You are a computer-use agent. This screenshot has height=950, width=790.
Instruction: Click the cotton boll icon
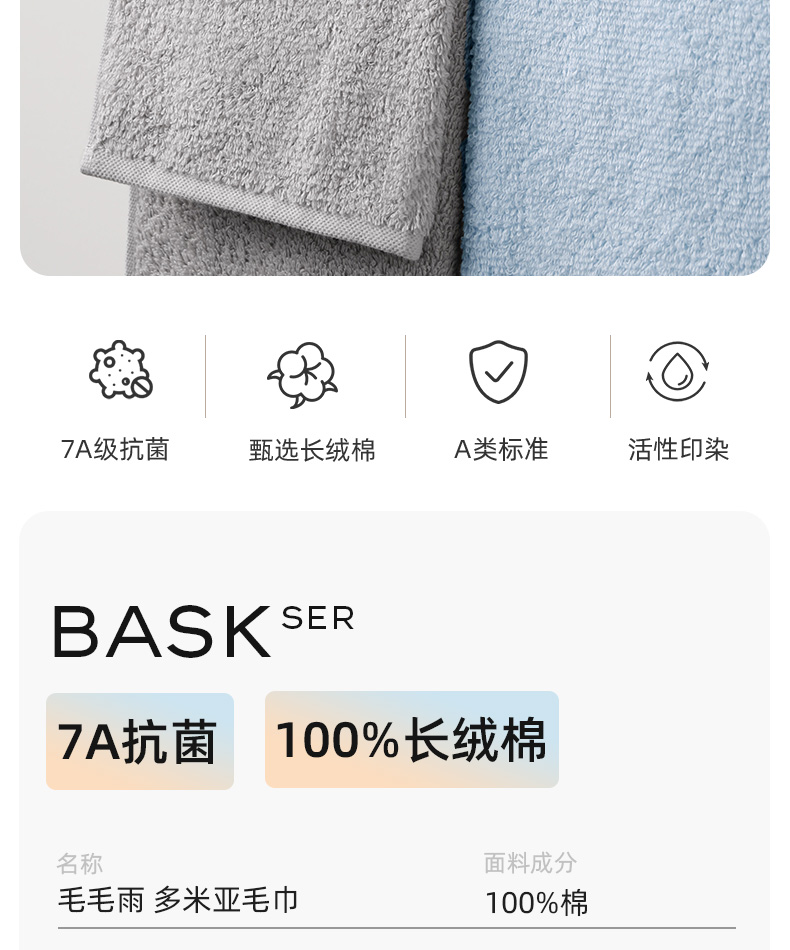[303, 374]
